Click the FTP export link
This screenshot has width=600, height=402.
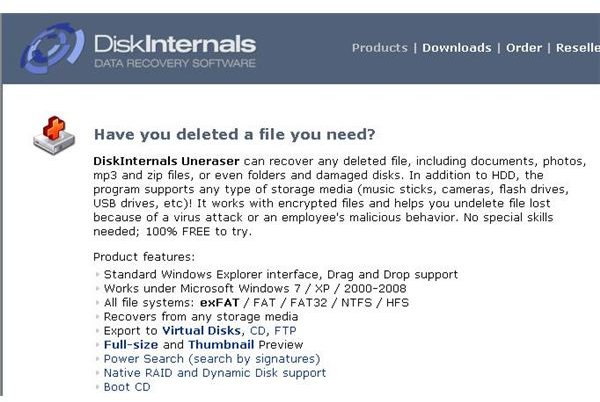285,330
